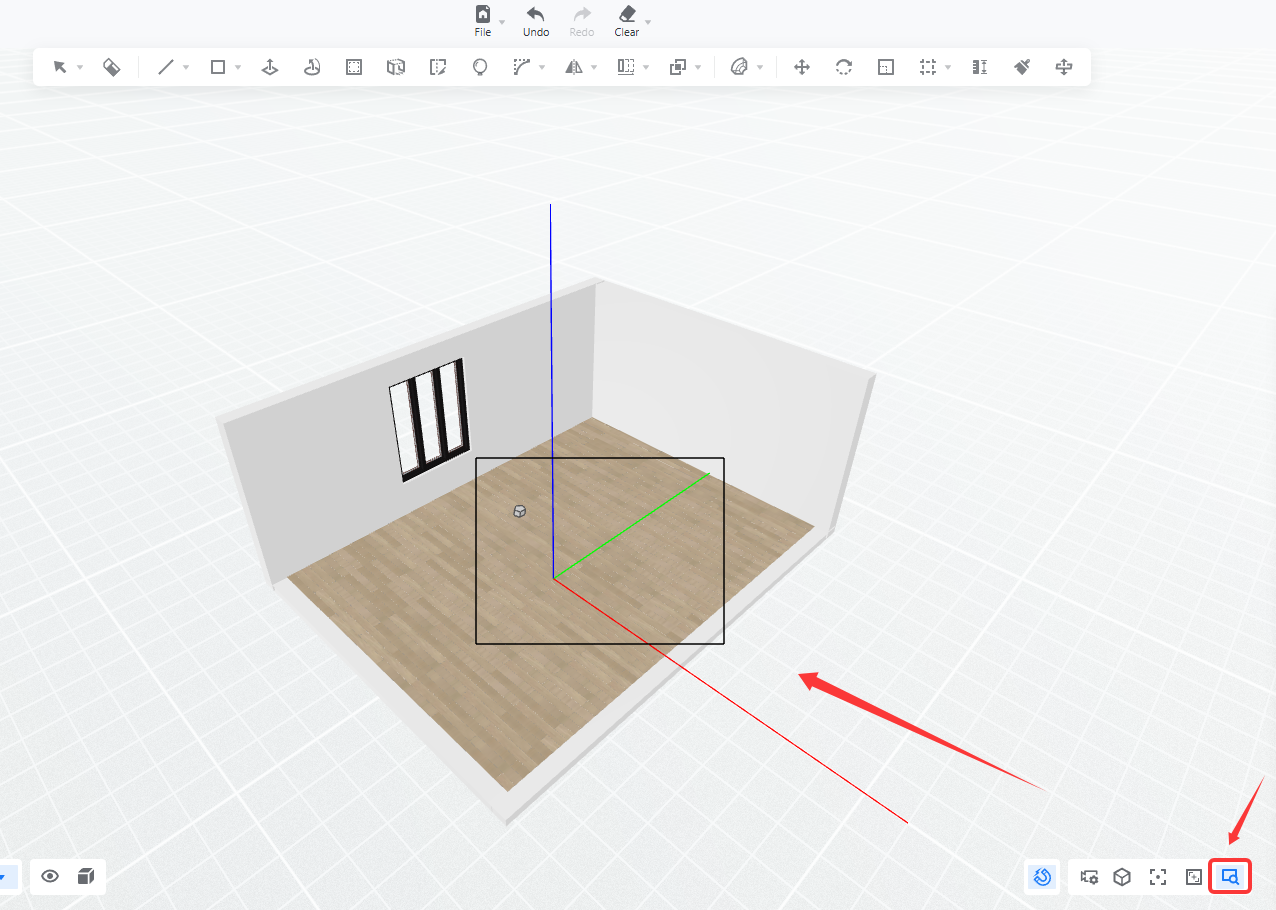Screen dimensions: 1276x910
Task: Select the material sphere tool
Action: tap(740, 67)
